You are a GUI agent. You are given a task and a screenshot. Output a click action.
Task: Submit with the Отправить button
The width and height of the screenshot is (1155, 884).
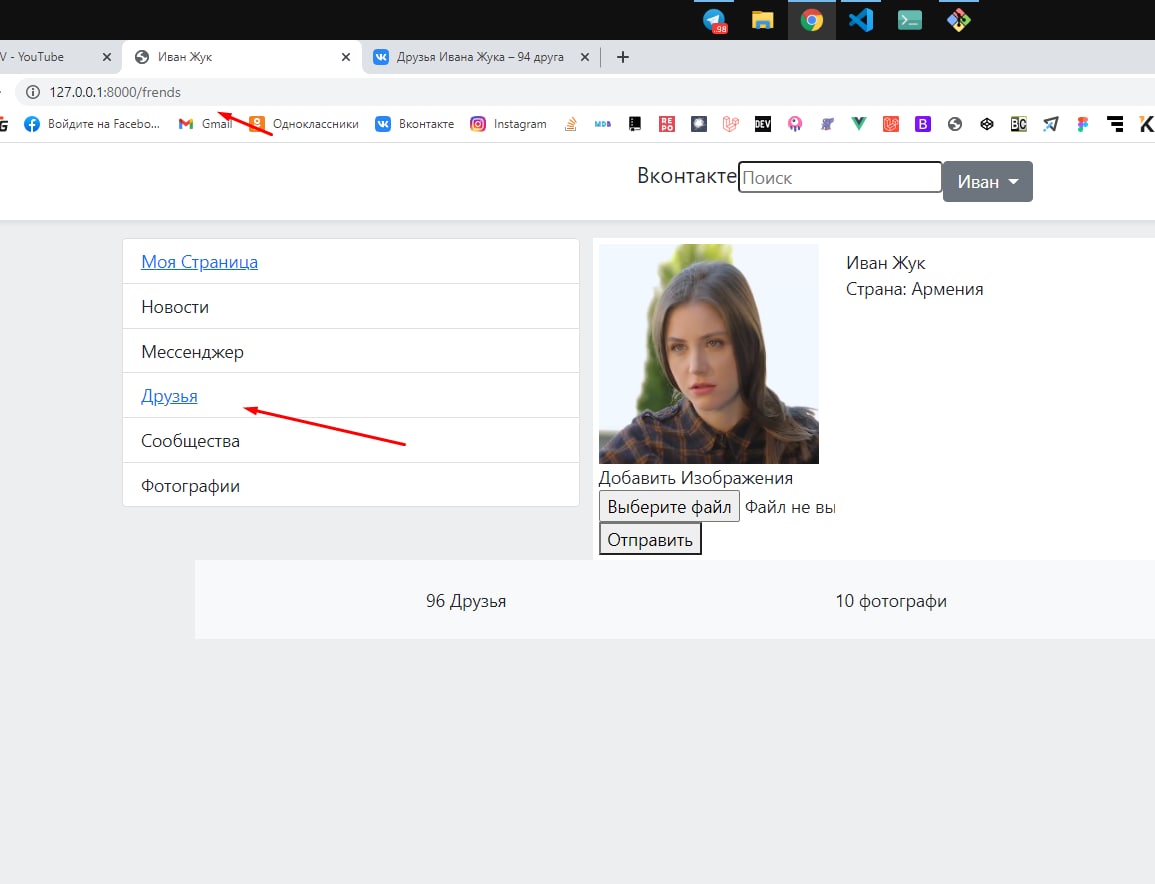pyautogui.click(x=650, y=539)
